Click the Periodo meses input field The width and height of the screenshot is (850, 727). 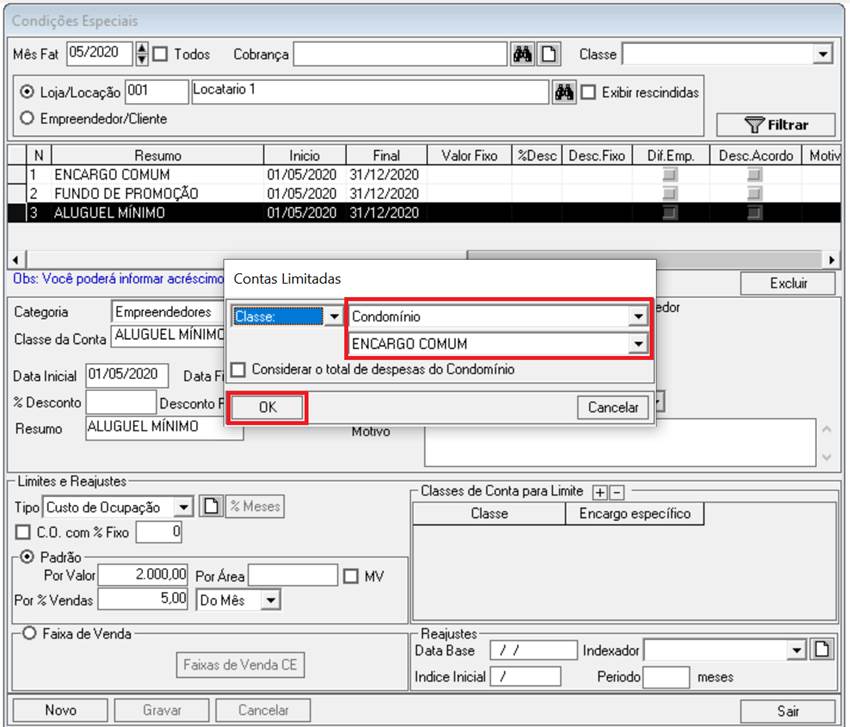[x=666, y=677]
